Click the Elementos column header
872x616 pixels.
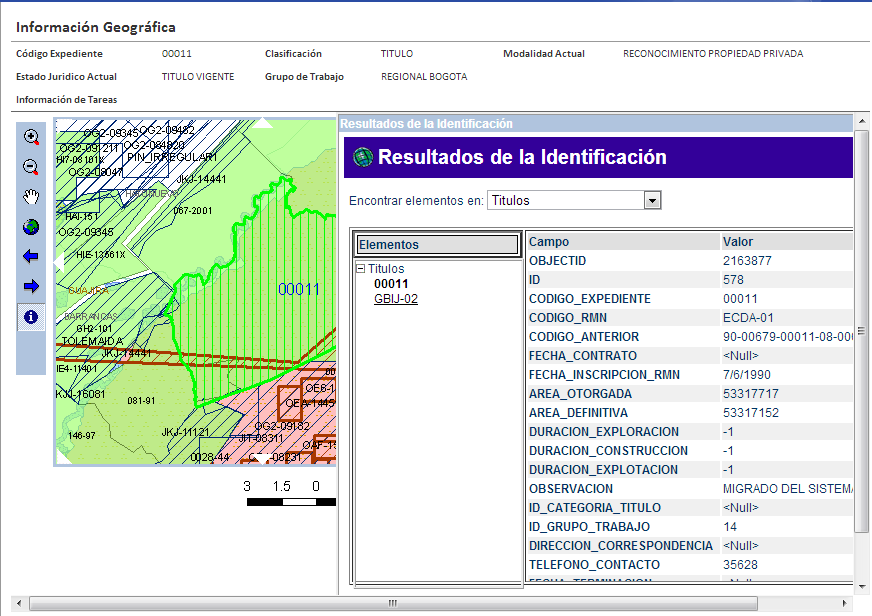437,245
